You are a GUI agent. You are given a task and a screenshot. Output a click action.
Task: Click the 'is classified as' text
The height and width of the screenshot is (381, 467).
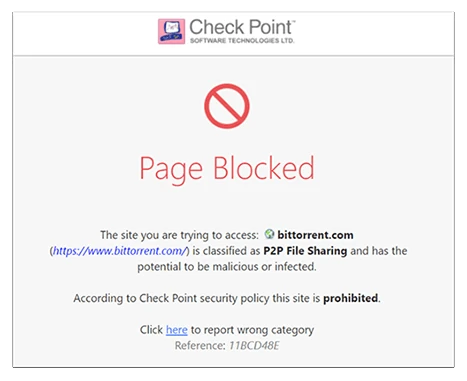click(226, 251)
